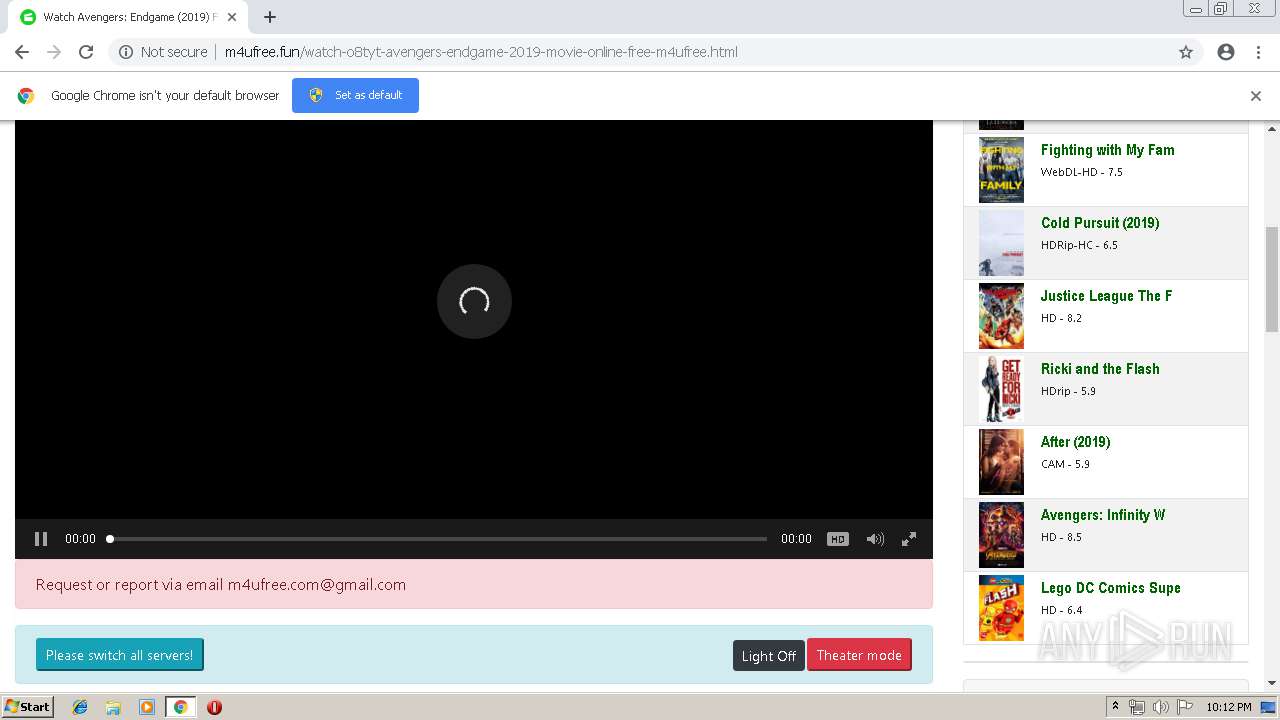Click Ricki and the Flash poster thumbnail
This screenshot has height=720, width=1280.
click(x=1001, y=389)
